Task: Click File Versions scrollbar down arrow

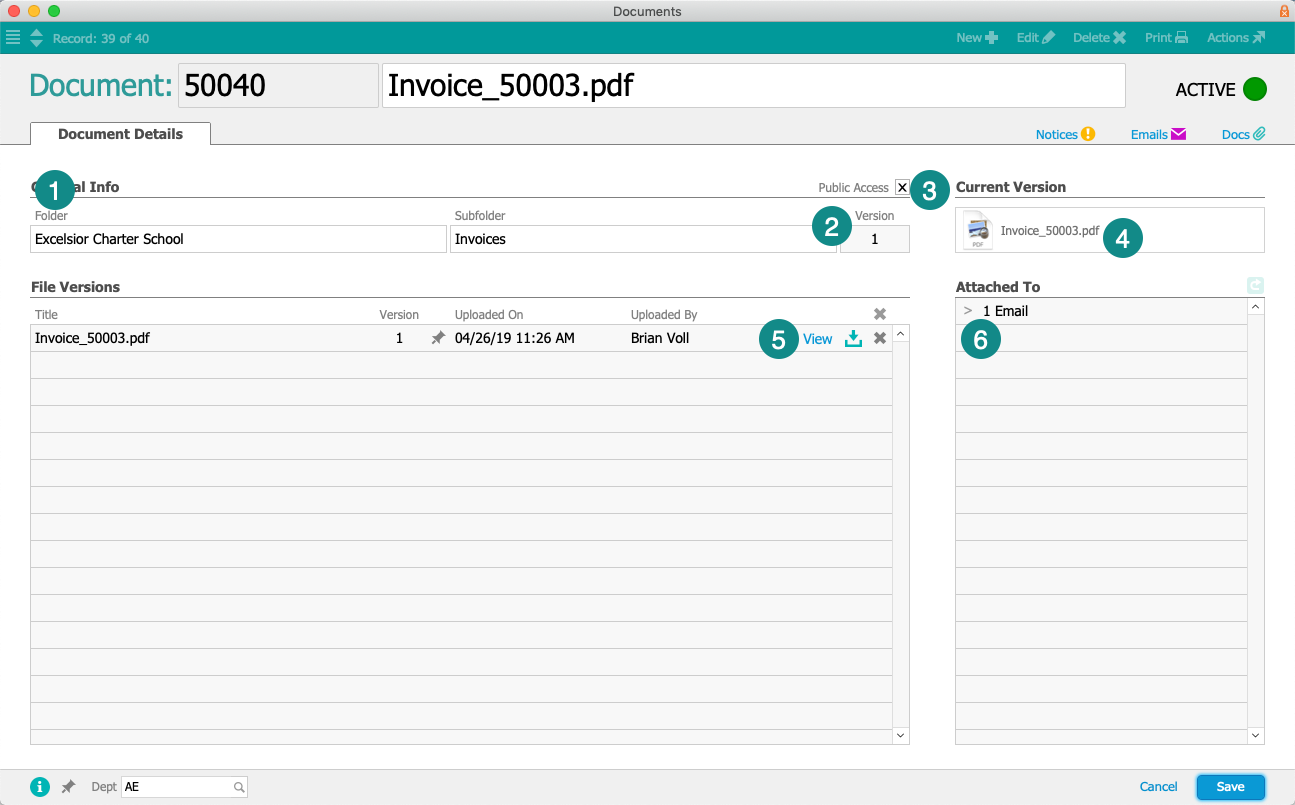Action: (x=901, y=736)
